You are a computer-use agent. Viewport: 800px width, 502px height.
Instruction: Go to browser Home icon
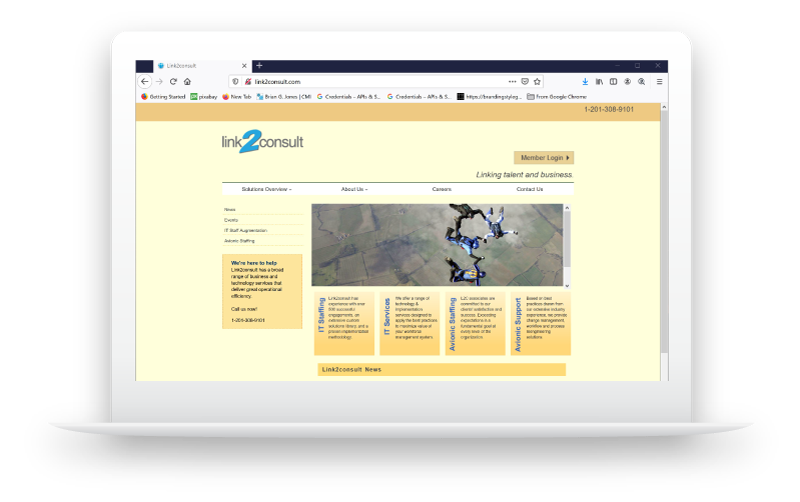[187, 81]
